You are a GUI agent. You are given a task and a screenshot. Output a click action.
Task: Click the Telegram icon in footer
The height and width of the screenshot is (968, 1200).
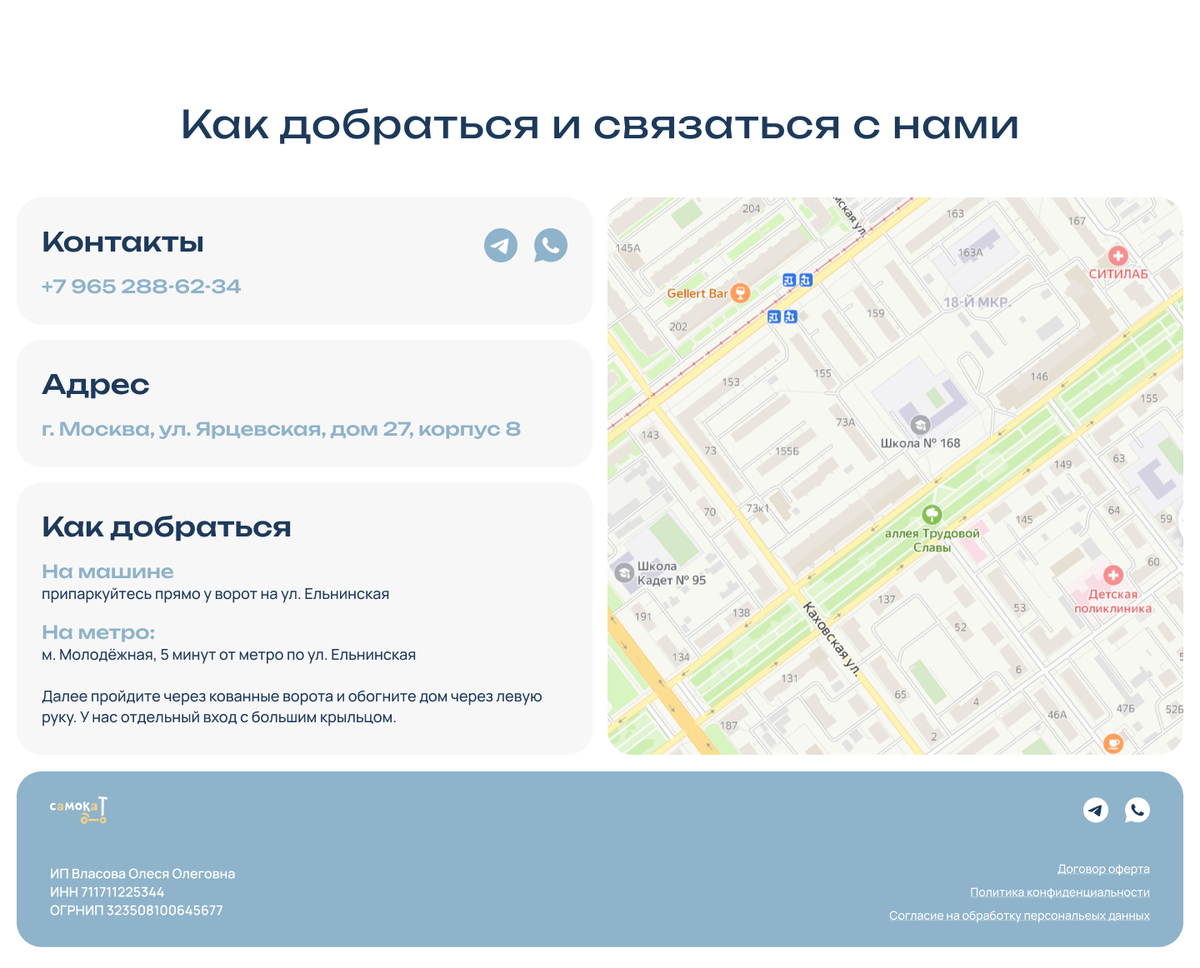pos(1096,810)
